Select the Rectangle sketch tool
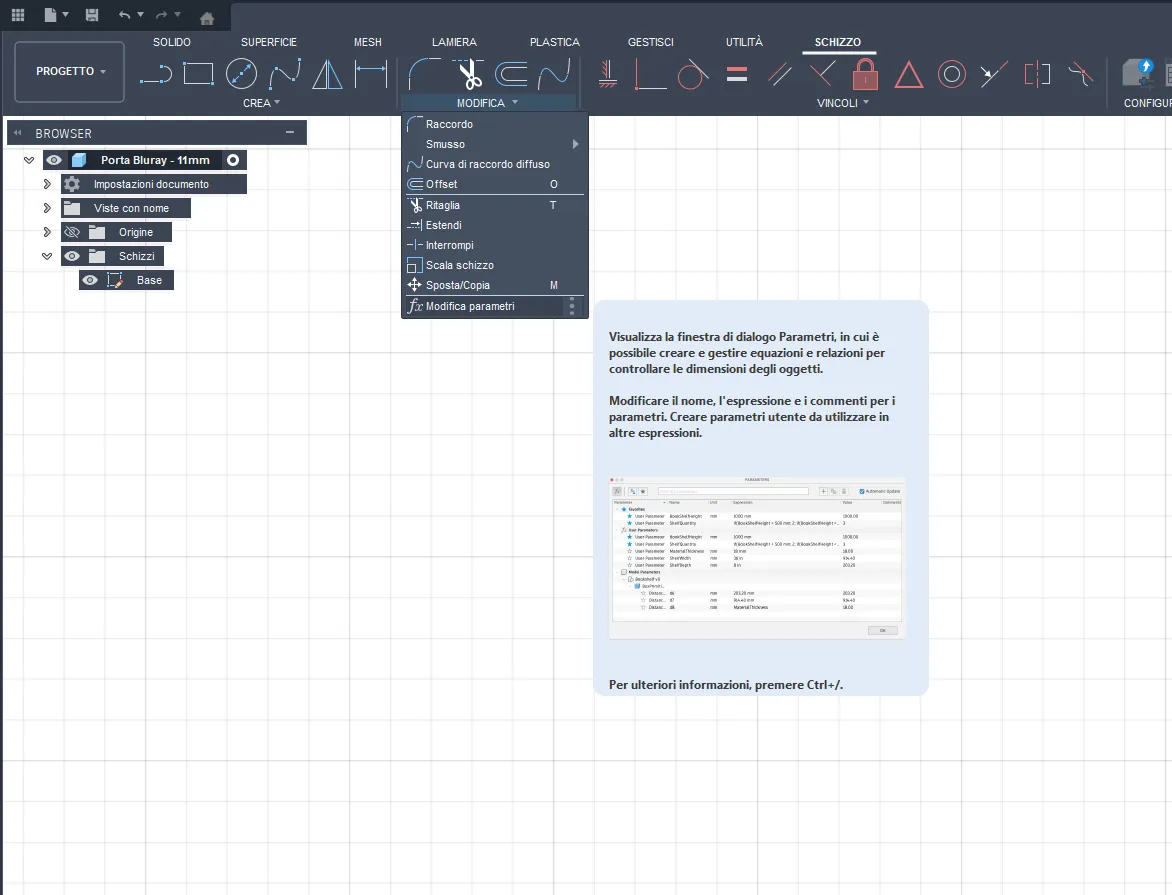This screenshot has width=1172, height=895. pyautogui.click(x=199, y=74)
